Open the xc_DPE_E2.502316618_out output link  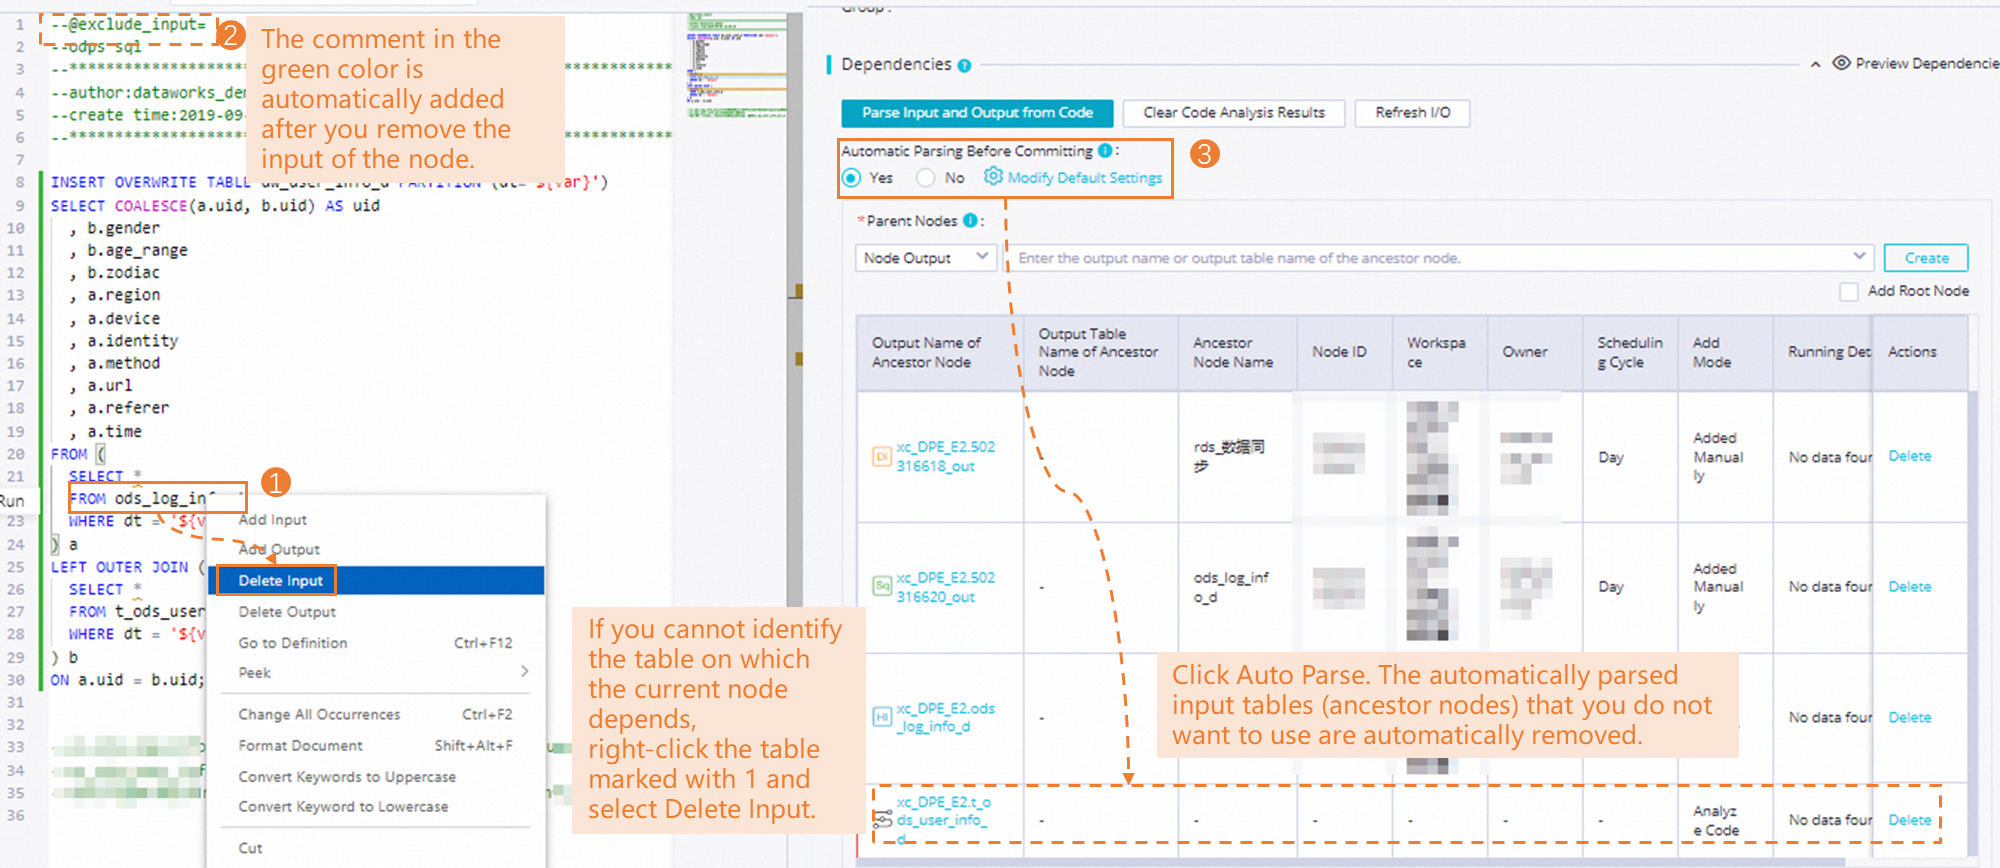(945, 457)
